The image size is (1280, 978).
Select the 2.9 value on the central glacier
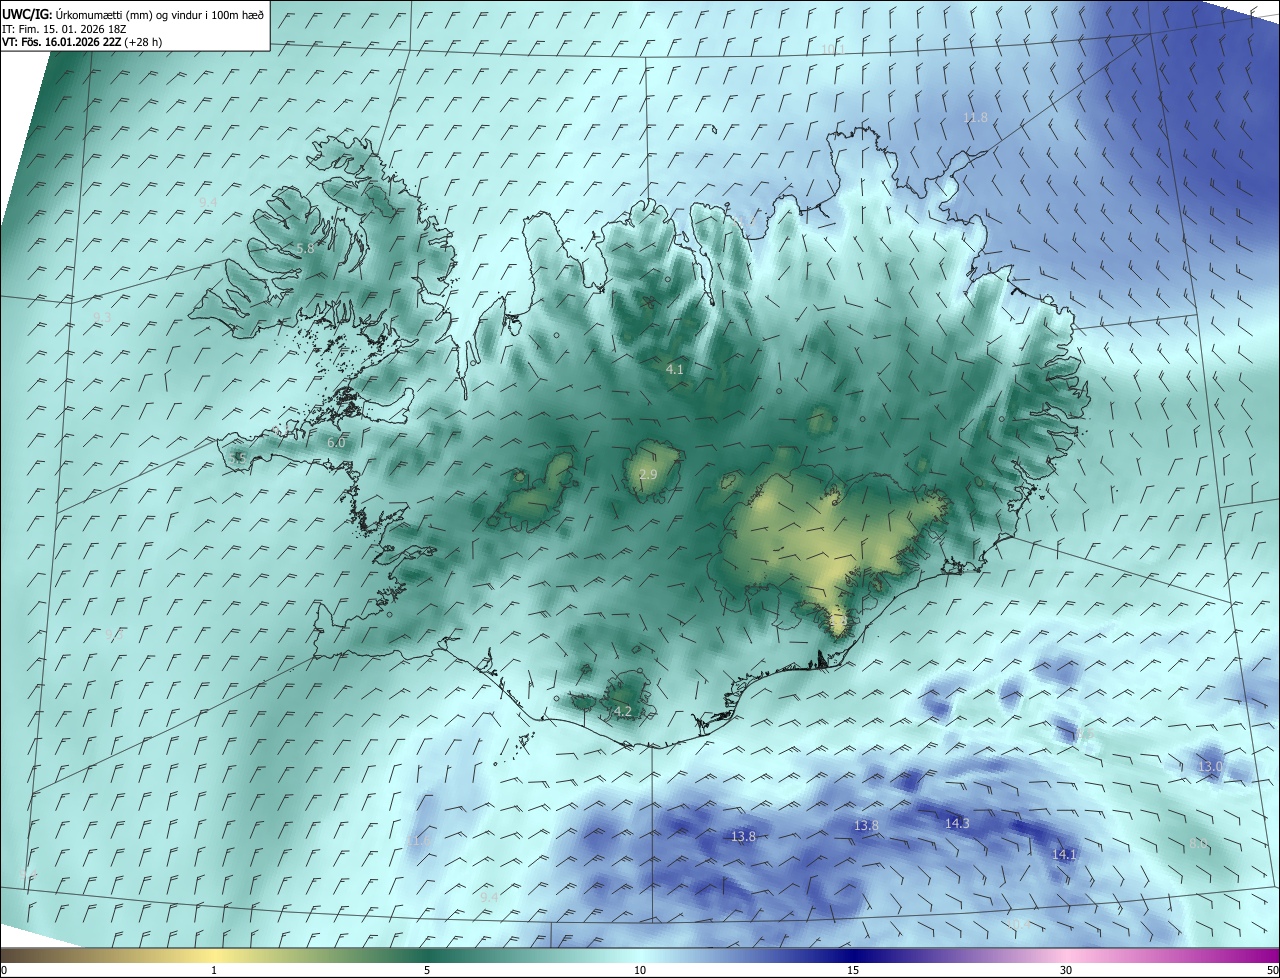[648, 474]
